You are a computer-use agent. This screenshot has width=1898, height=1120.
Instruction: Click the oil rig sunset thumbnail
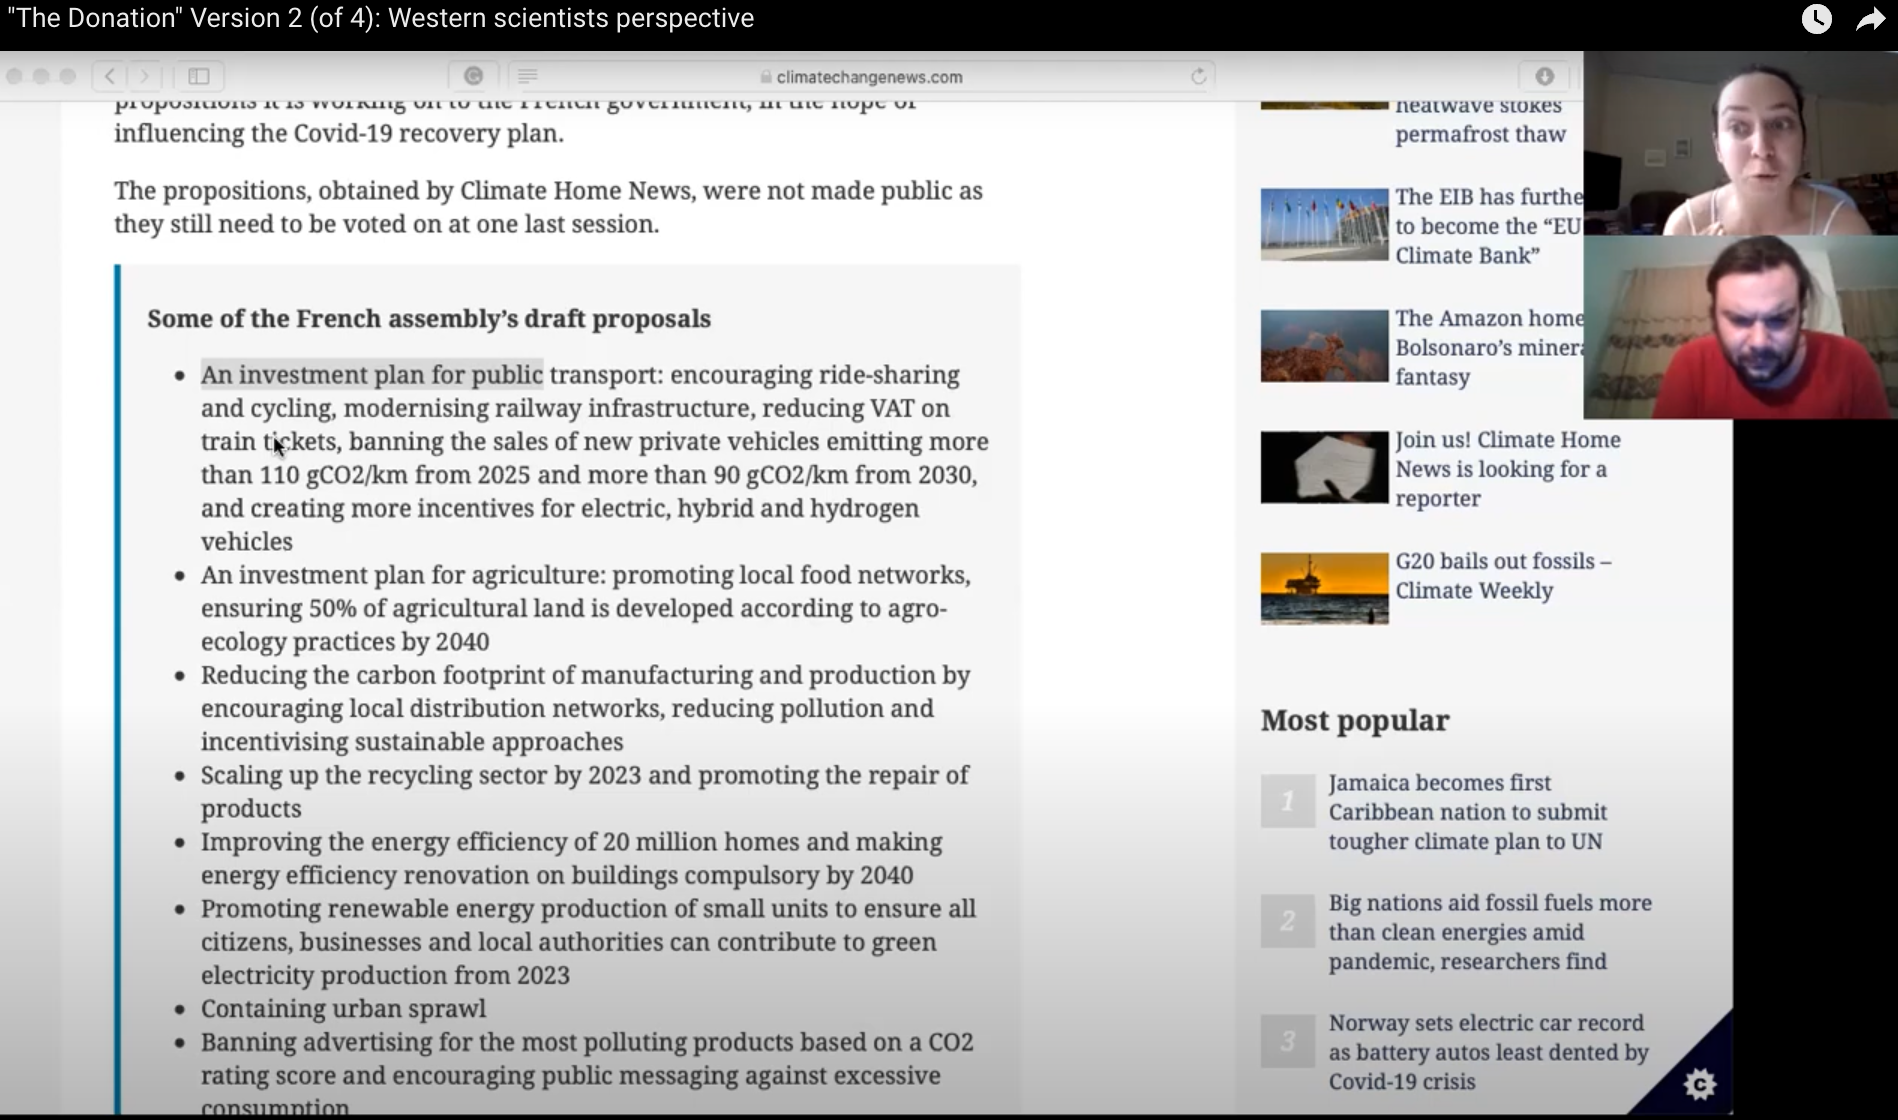1324,588
